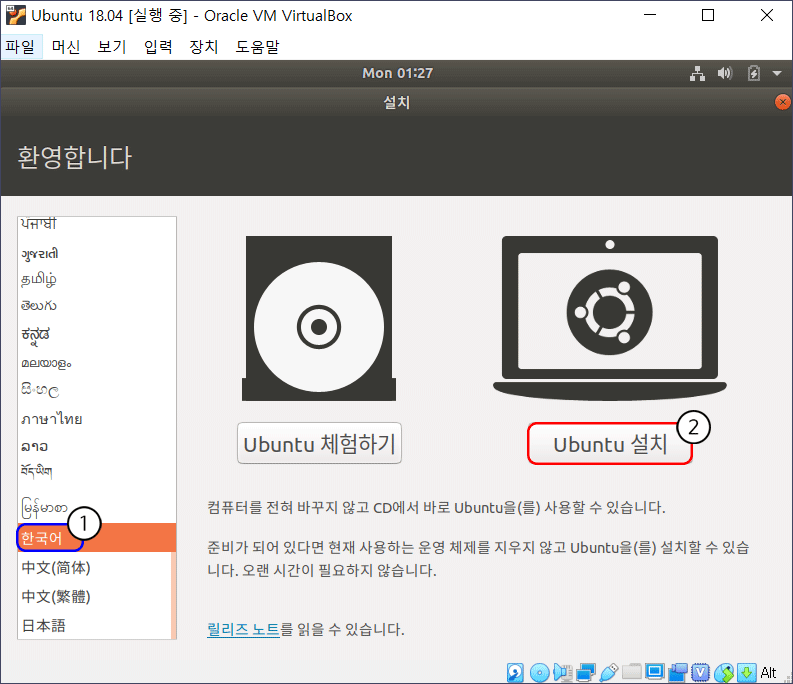Image resolution: width=793 pixels, height=684 pixels.
Task: Click the Alt host key indicator
Action: [x=768, y=672]
